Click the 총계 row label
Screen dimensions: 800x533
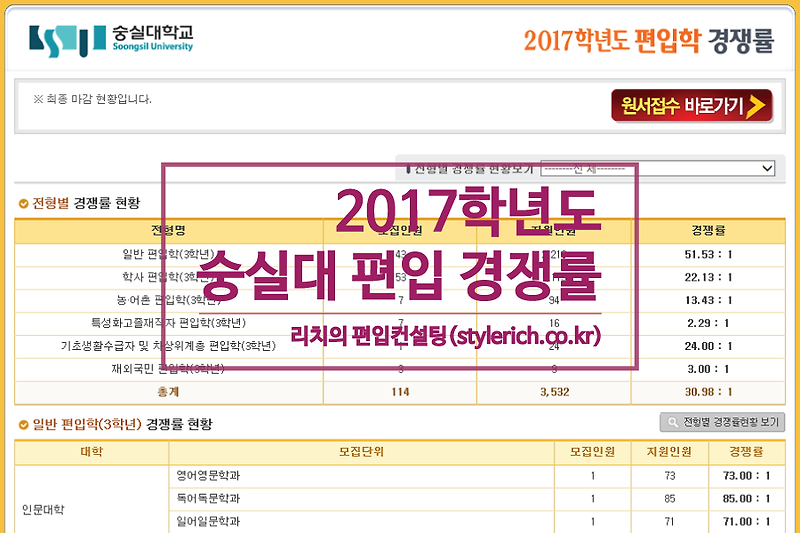click(x=168, y=392)
